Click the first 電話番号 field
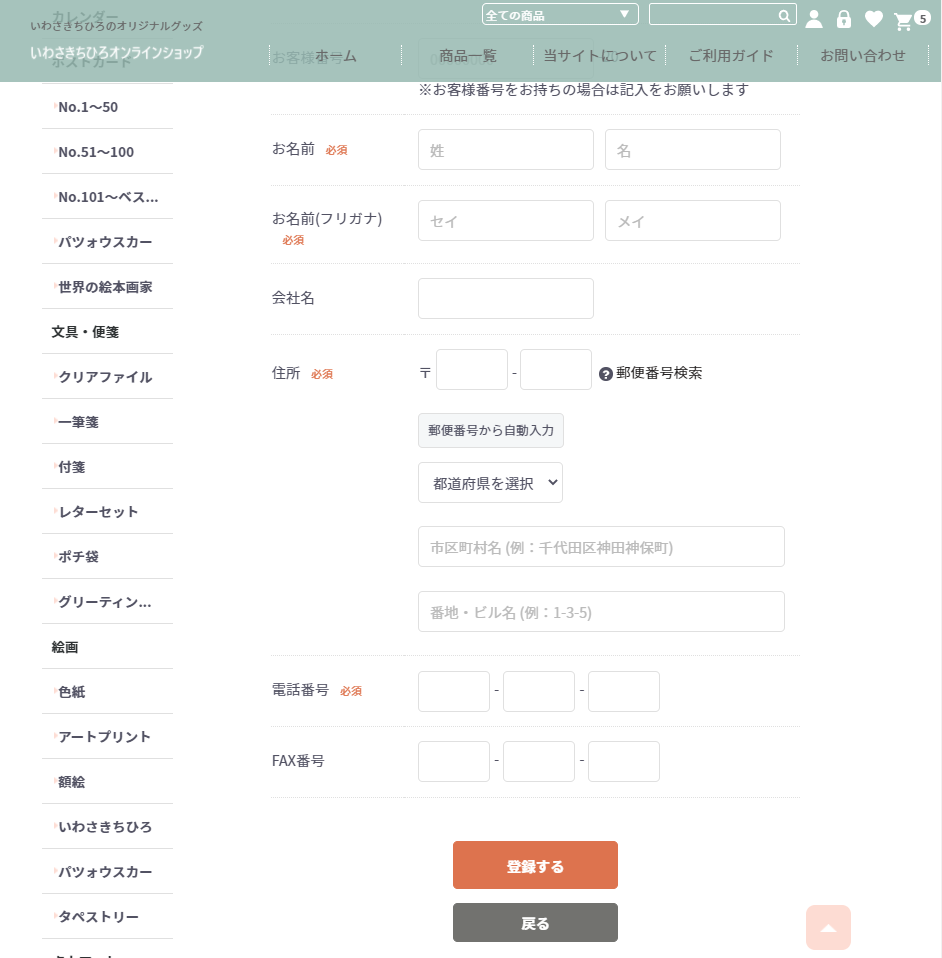The height and width of the screenshot is (958, 942). [454, 692]
